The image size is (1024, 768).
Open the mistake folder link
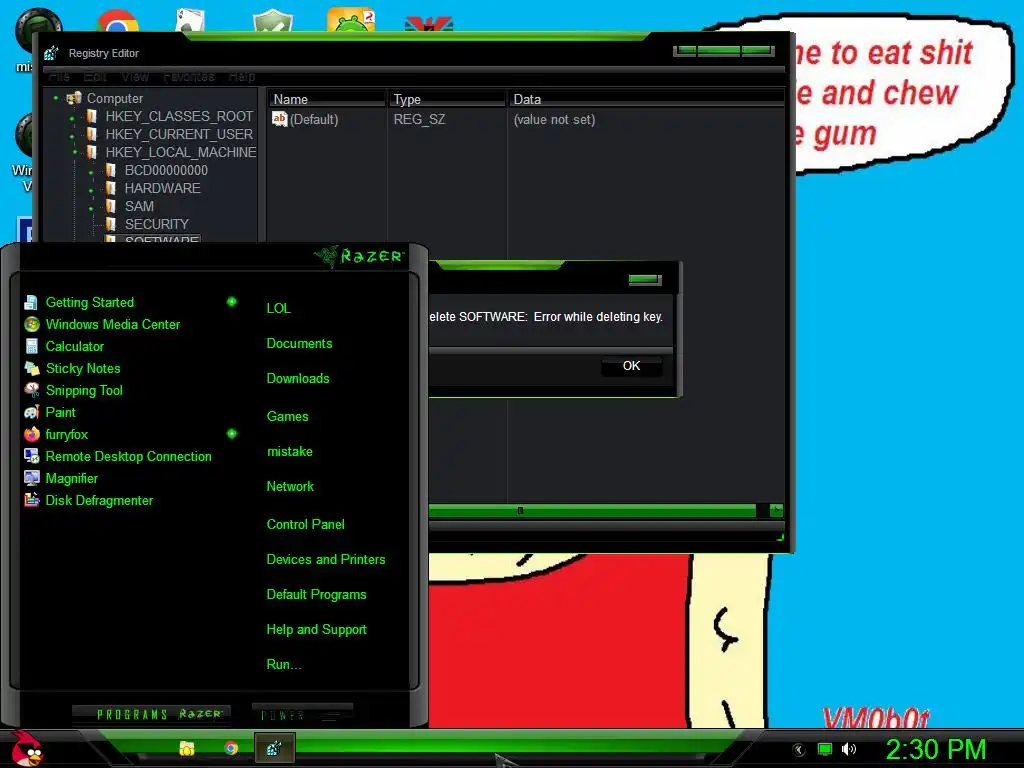click(289, 452)
